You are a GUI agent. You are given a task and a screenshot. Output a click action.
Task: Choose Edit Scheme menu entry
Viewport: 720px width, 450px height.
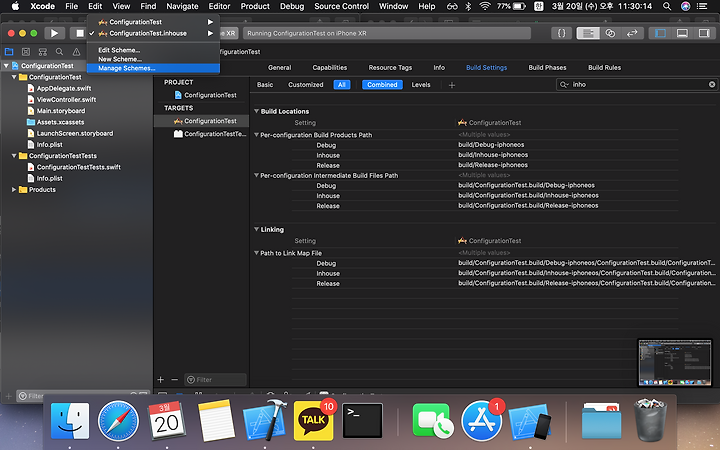pos(153,50)
